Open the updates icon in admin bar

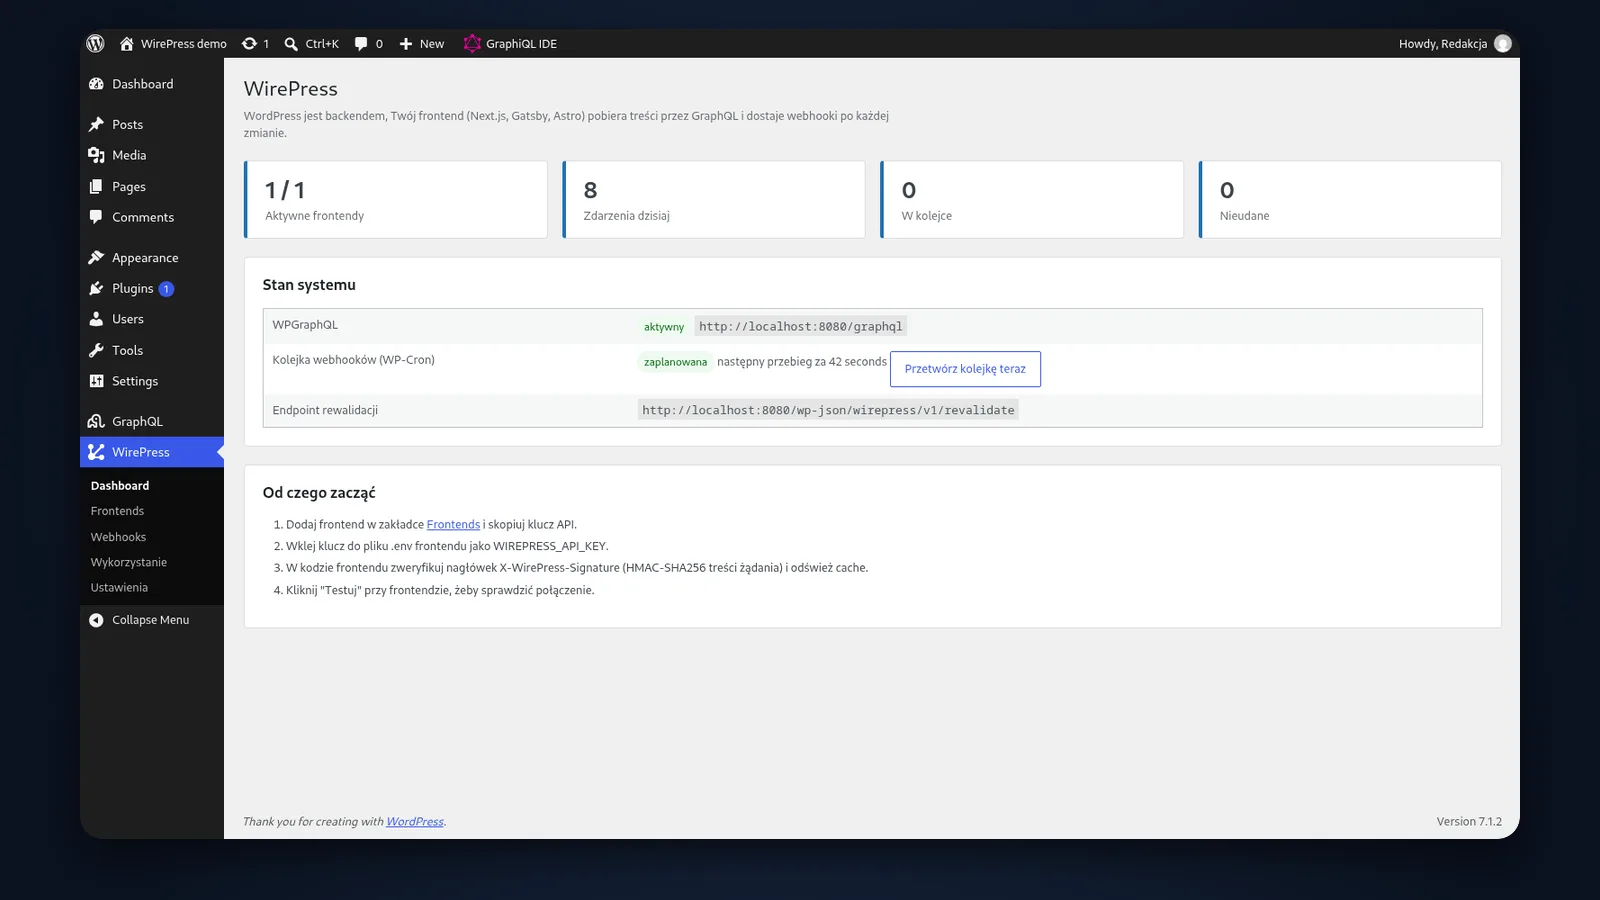[x=250, y=43]
